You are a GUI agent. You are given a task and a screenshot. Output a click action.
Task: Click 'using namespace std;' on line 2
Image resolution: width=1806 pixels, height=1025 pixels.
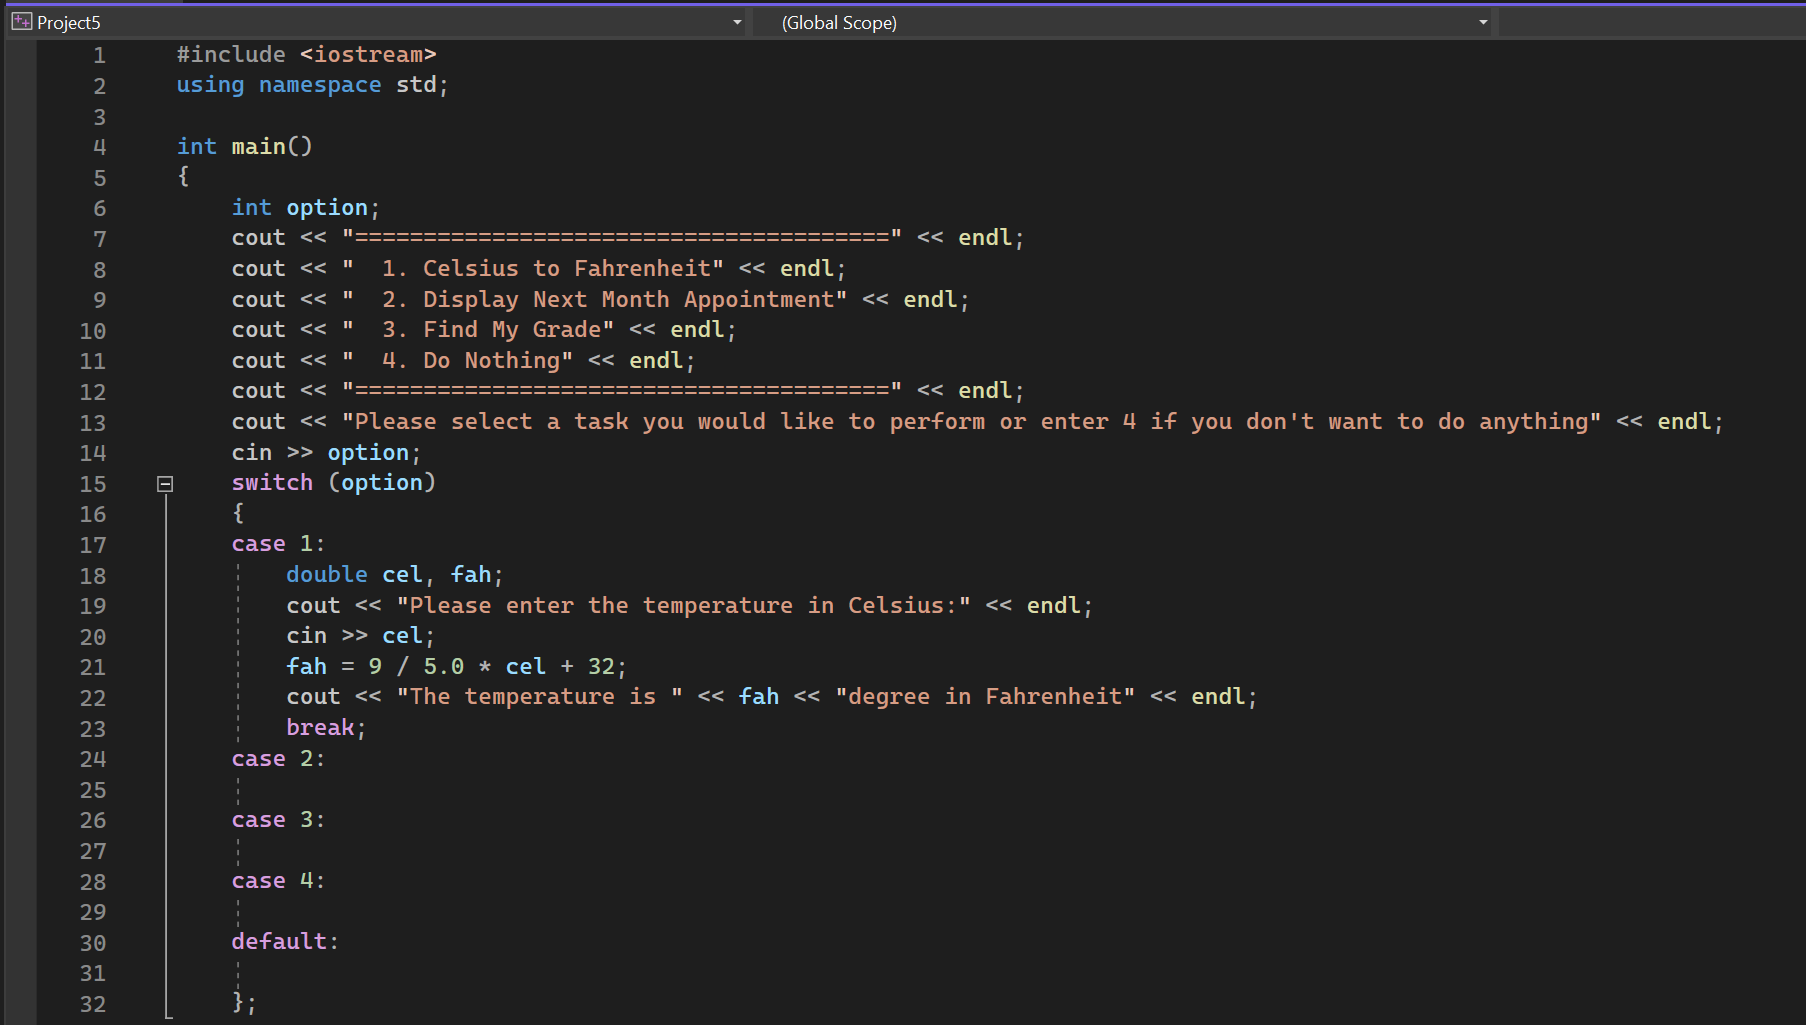(312, 85)
